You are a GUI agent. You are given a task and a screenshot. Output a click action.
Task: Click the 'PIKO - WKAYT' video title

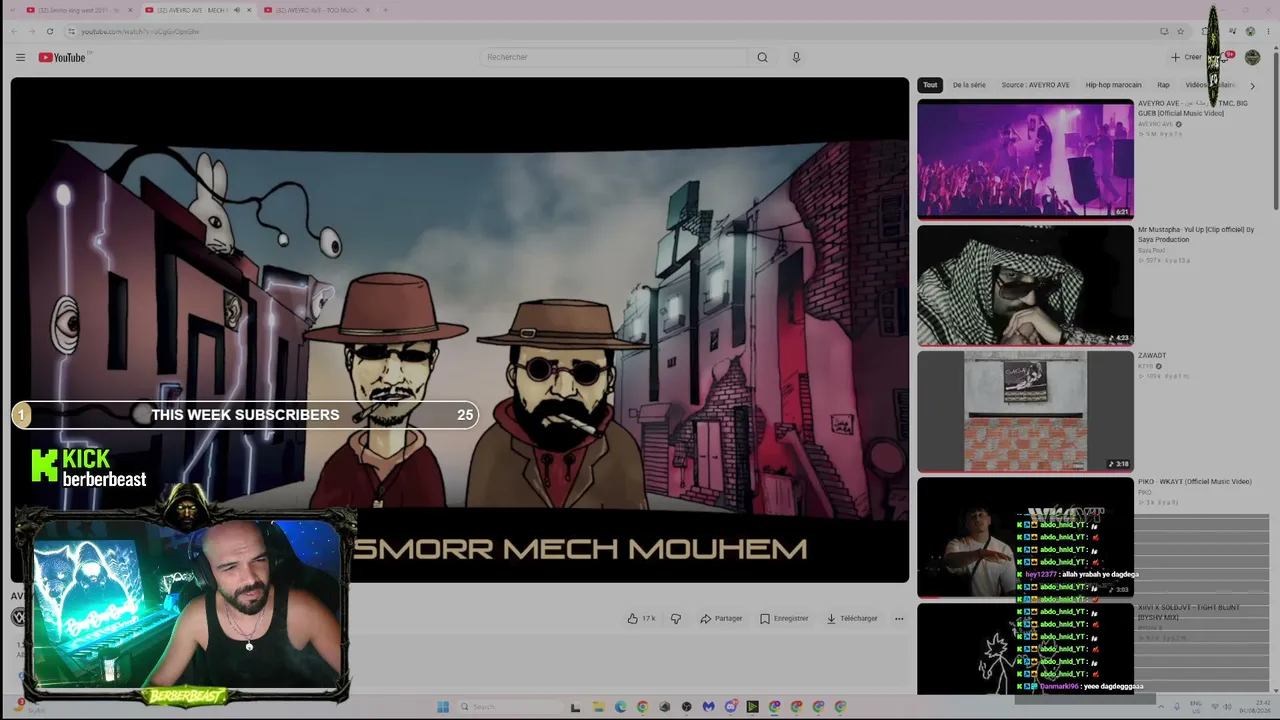coord(1195,481)
